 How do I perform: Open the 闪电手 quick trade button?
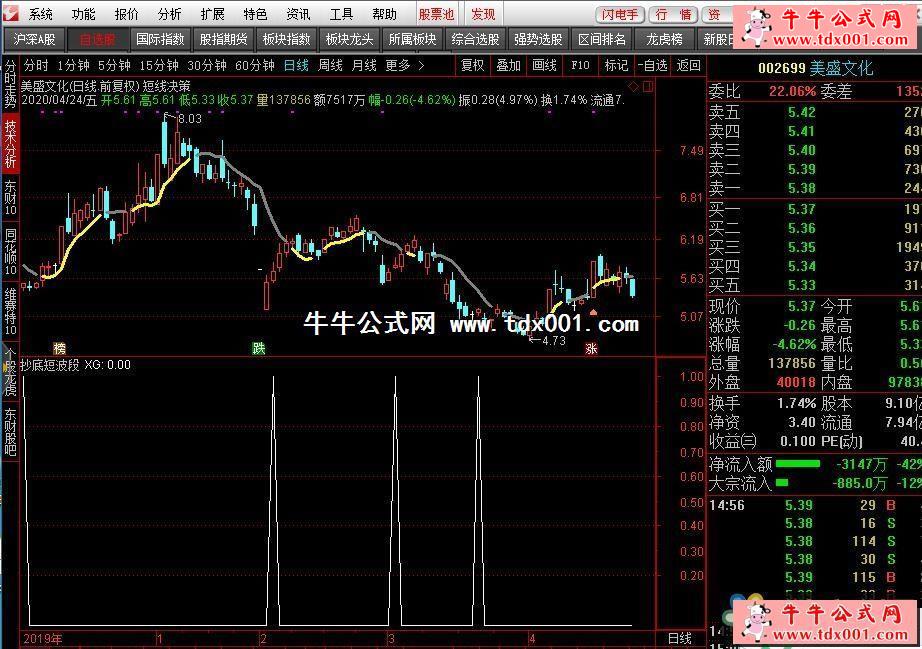(x=620, y=14)
